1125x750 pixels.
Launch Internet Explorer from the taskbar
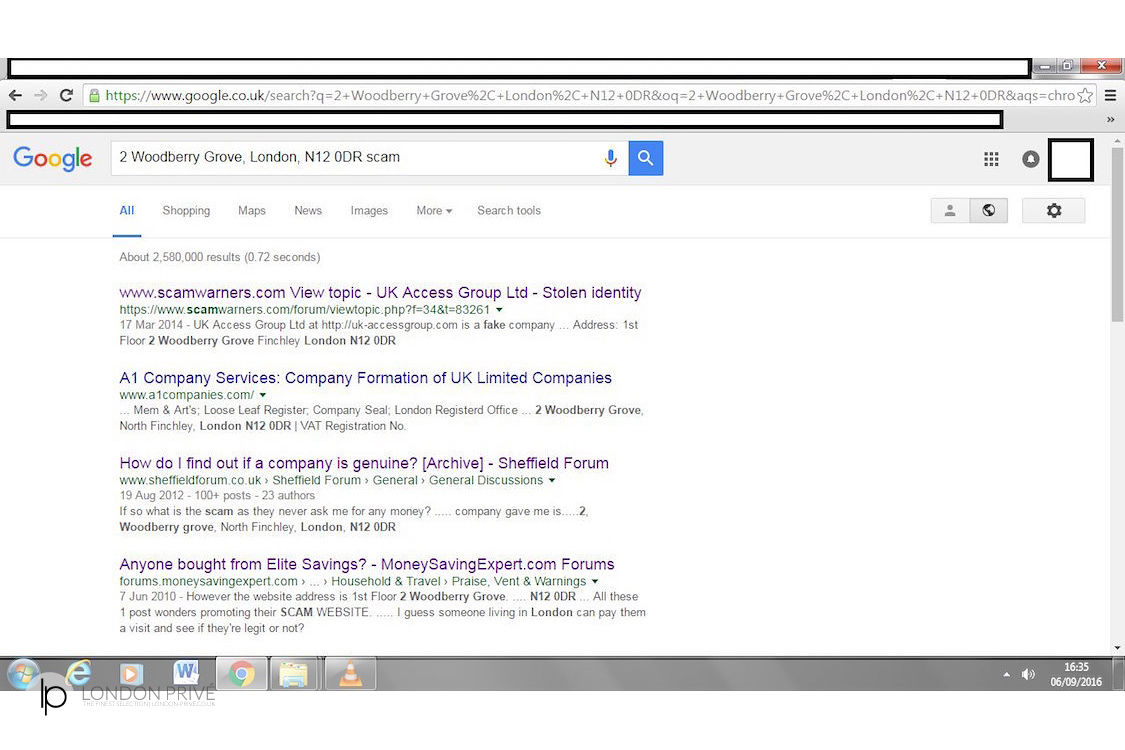pyautogui.click(x=77, y=674)
